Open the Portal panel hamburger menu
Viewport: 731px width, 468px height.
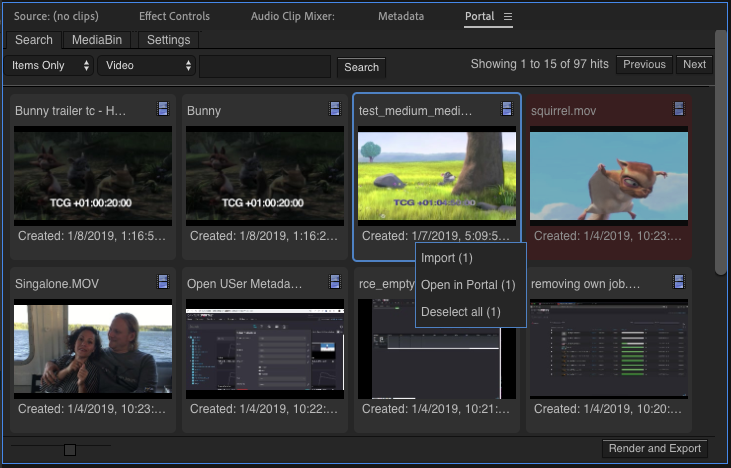pos(508,16)
